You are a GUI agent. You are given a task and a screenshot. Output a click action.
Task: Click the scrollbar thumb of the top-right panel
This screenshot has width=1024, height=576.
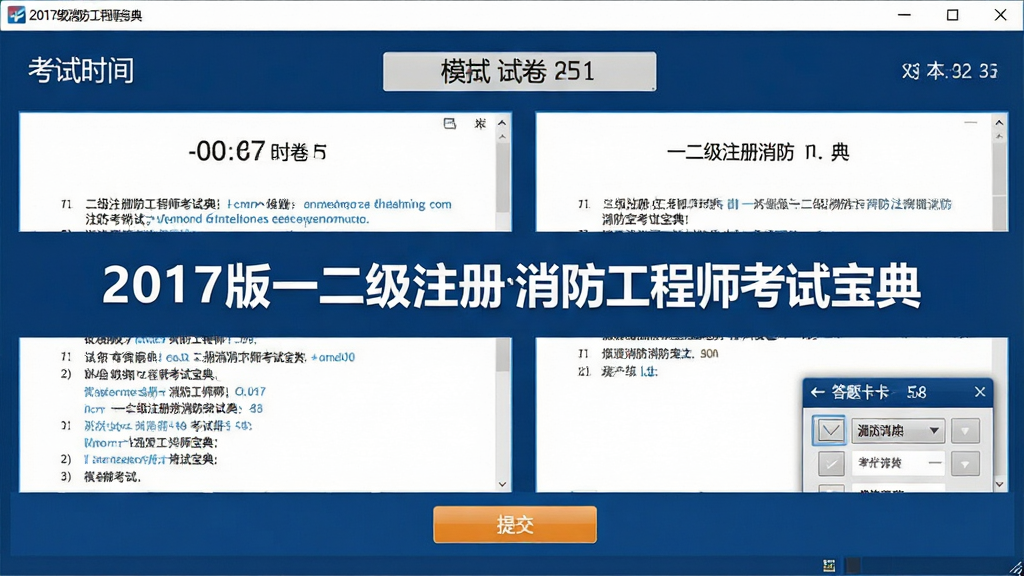click(999, 168)
